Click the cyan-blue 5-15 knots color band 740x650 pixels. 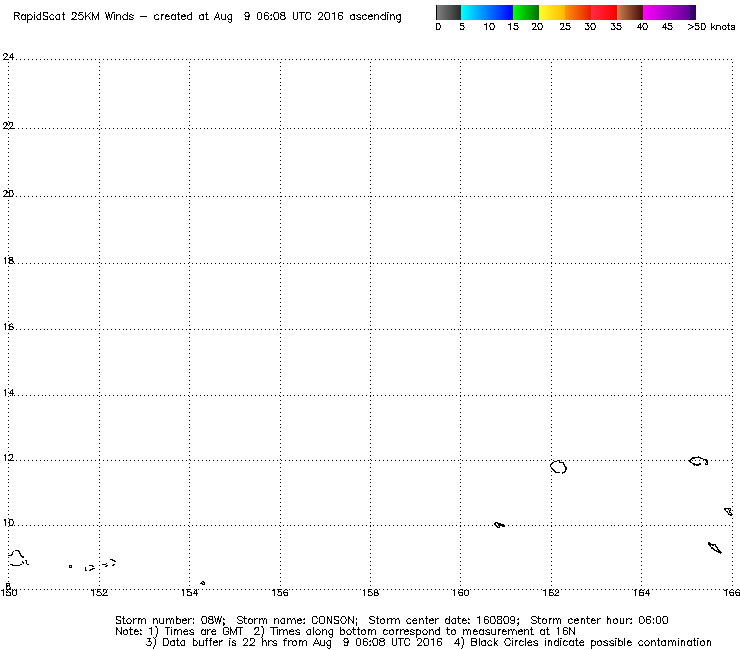coord(487,12)
